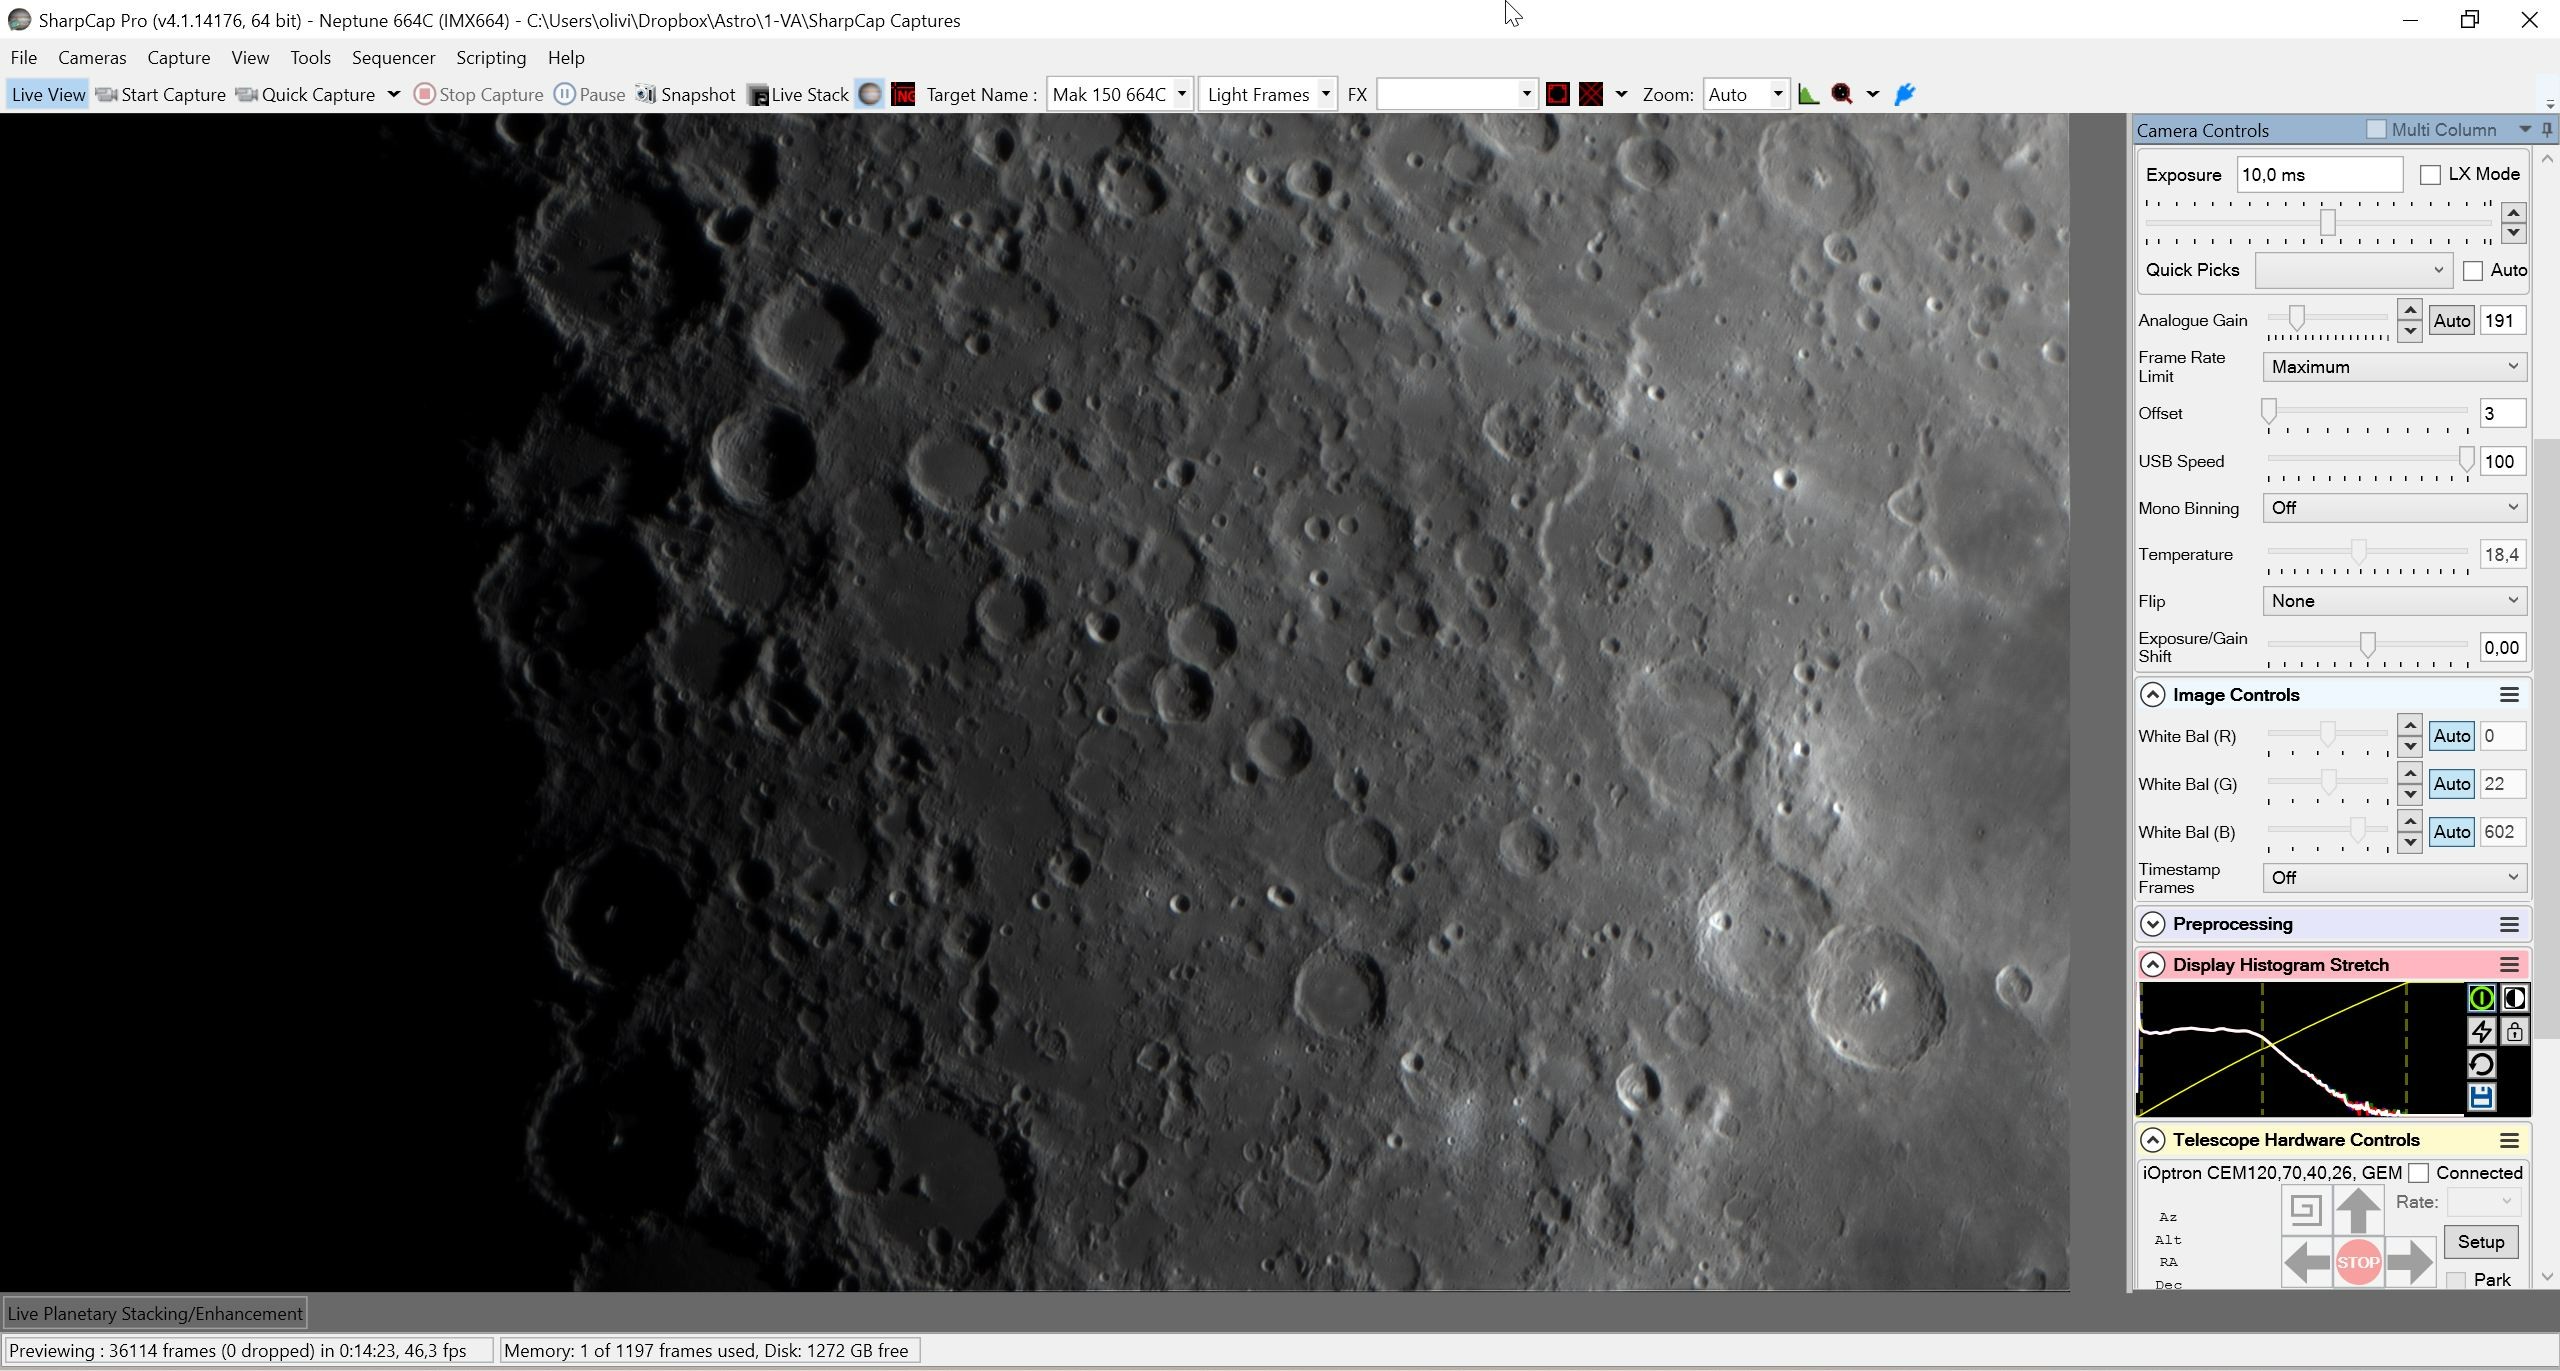
Task: Click the telescope Setup button
Action: tap(2480, 1242)
